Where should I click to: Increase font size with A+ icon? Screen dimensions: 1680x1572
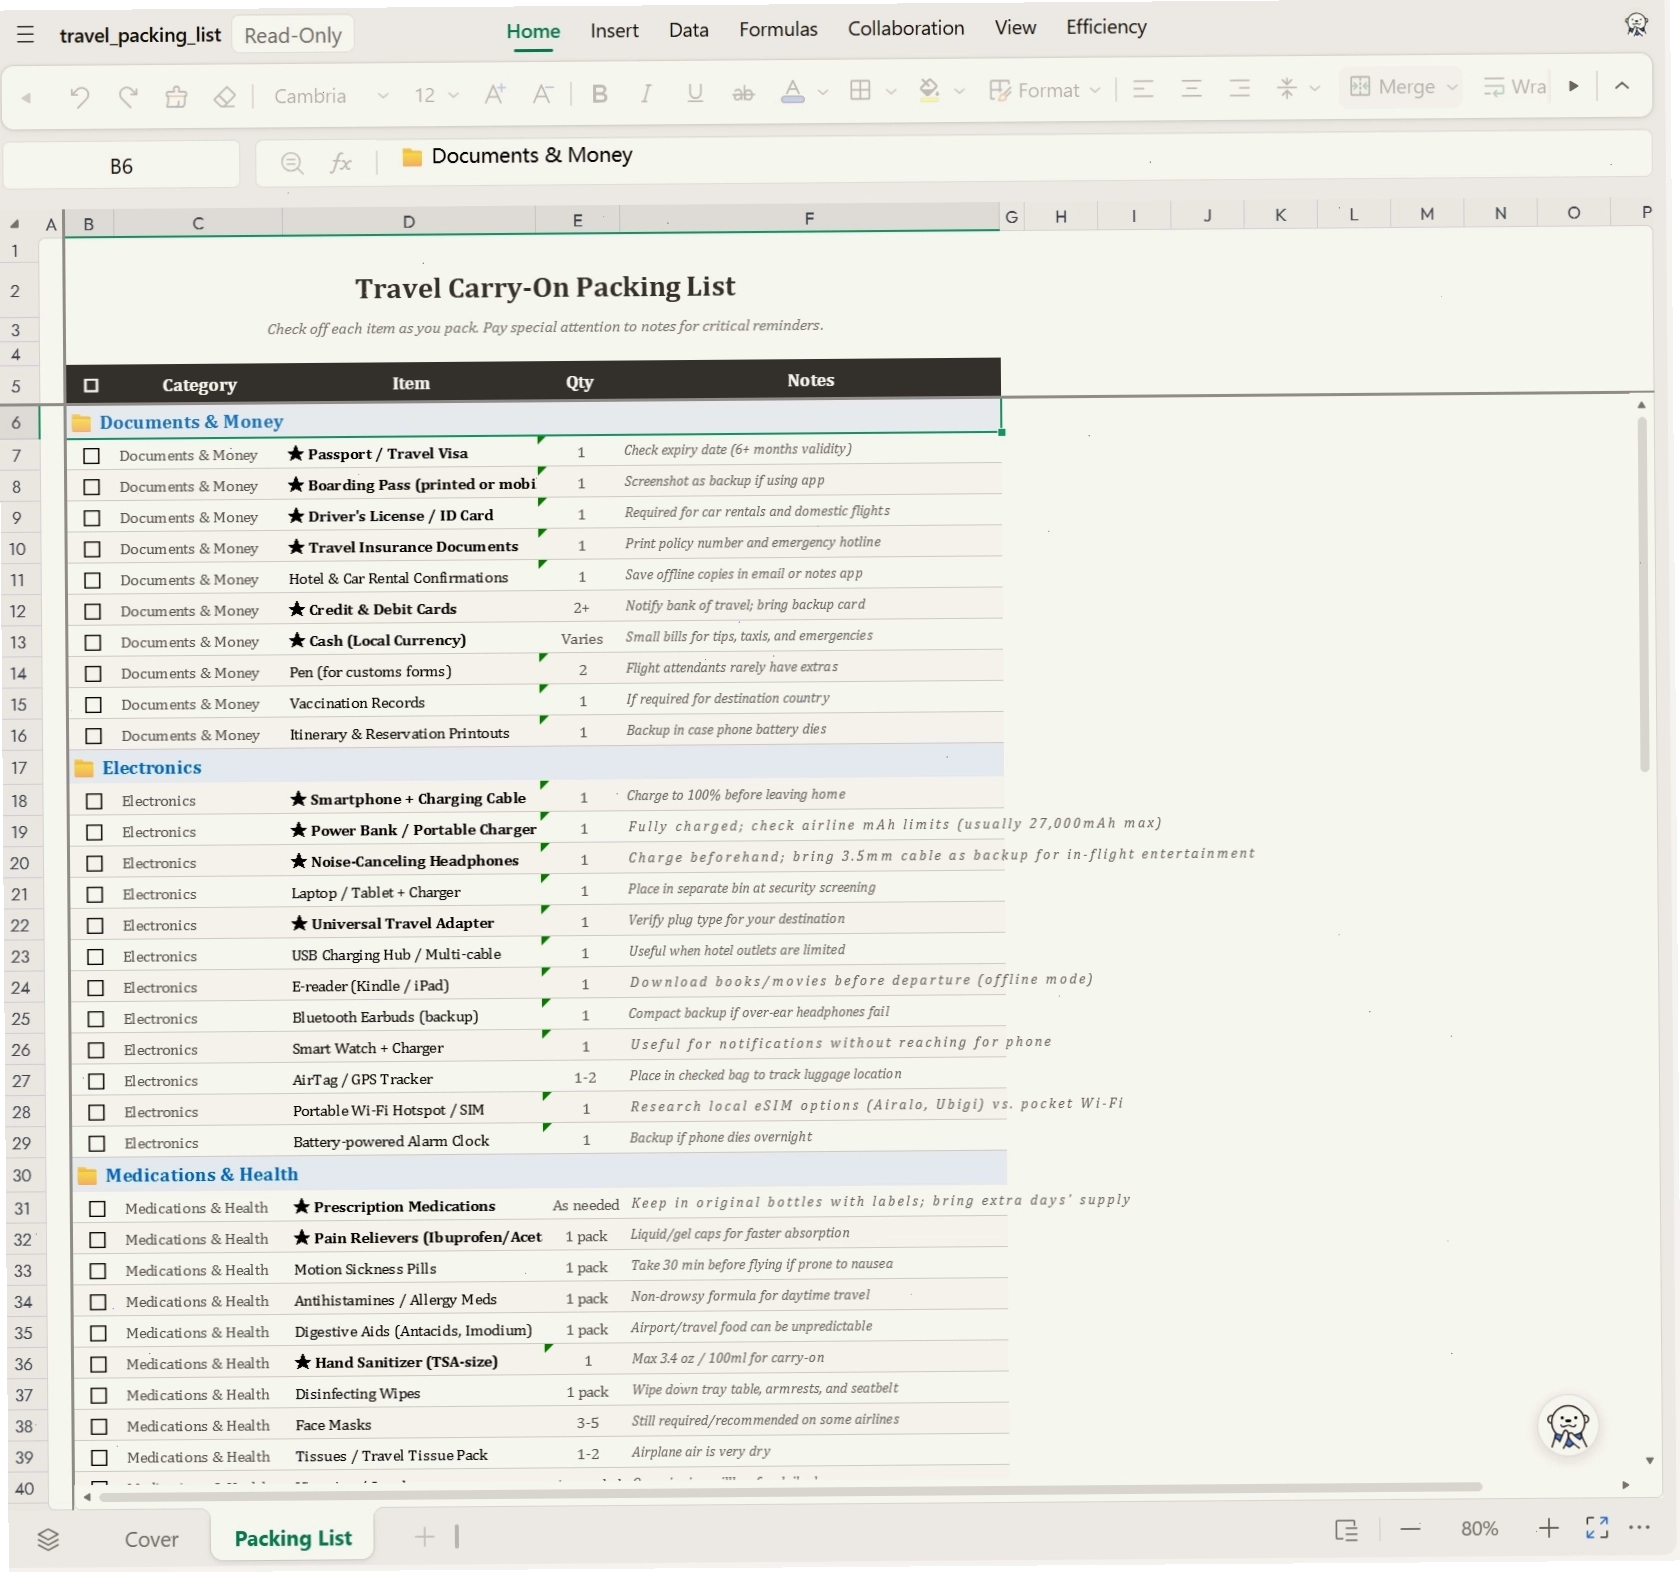(x=495, y=95)
